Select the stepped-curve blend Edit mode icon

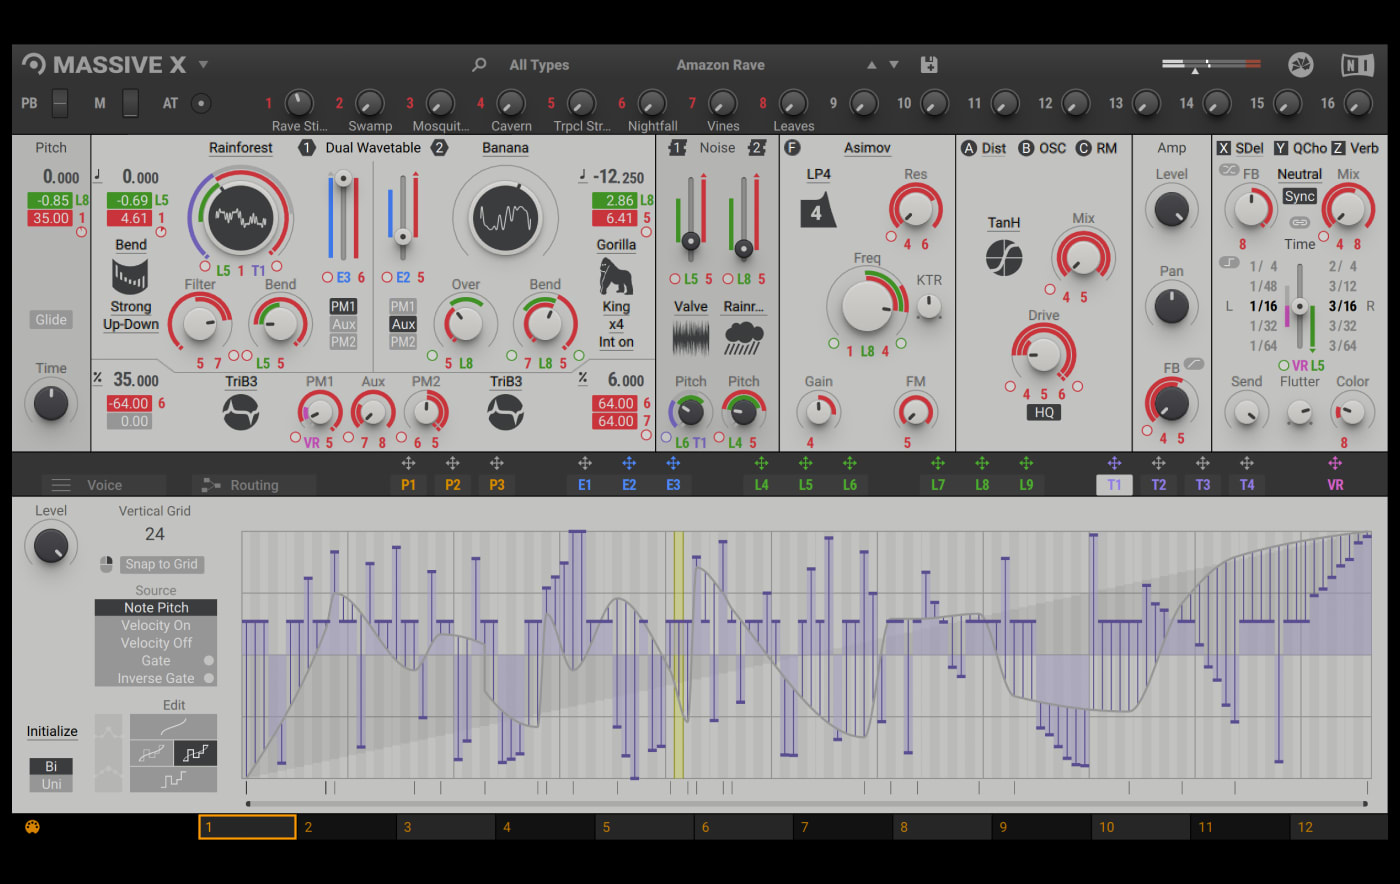click(151, 753)
